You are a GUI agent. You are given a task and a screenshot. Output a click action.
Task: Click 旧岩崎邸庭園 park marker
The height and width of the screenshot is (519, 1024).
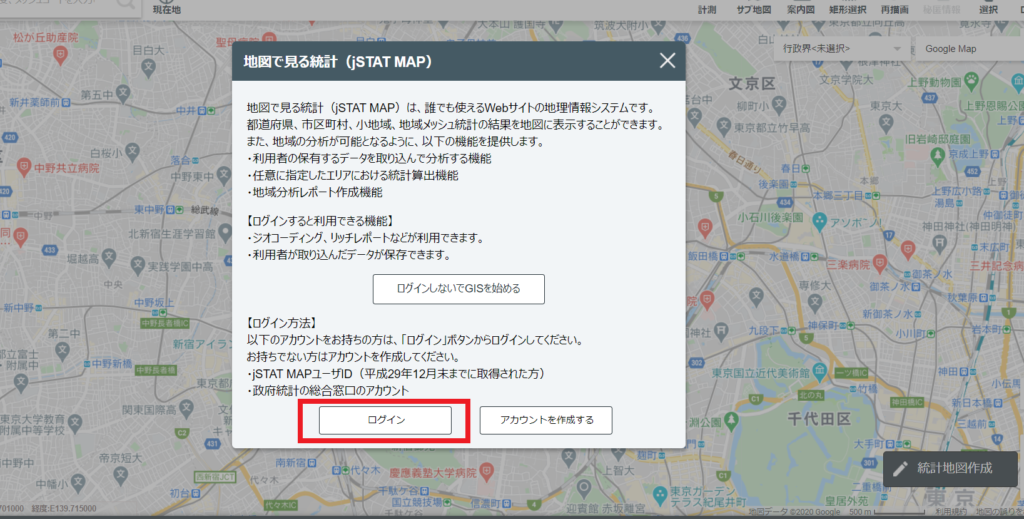[938, 157]
